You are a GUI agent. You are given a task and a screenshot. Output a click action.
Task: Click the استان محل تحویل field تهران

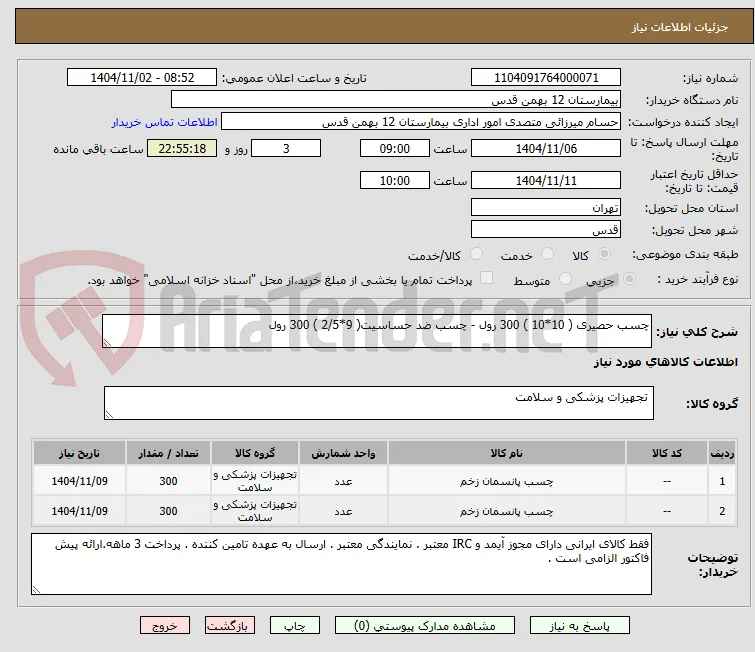(546, 208)
